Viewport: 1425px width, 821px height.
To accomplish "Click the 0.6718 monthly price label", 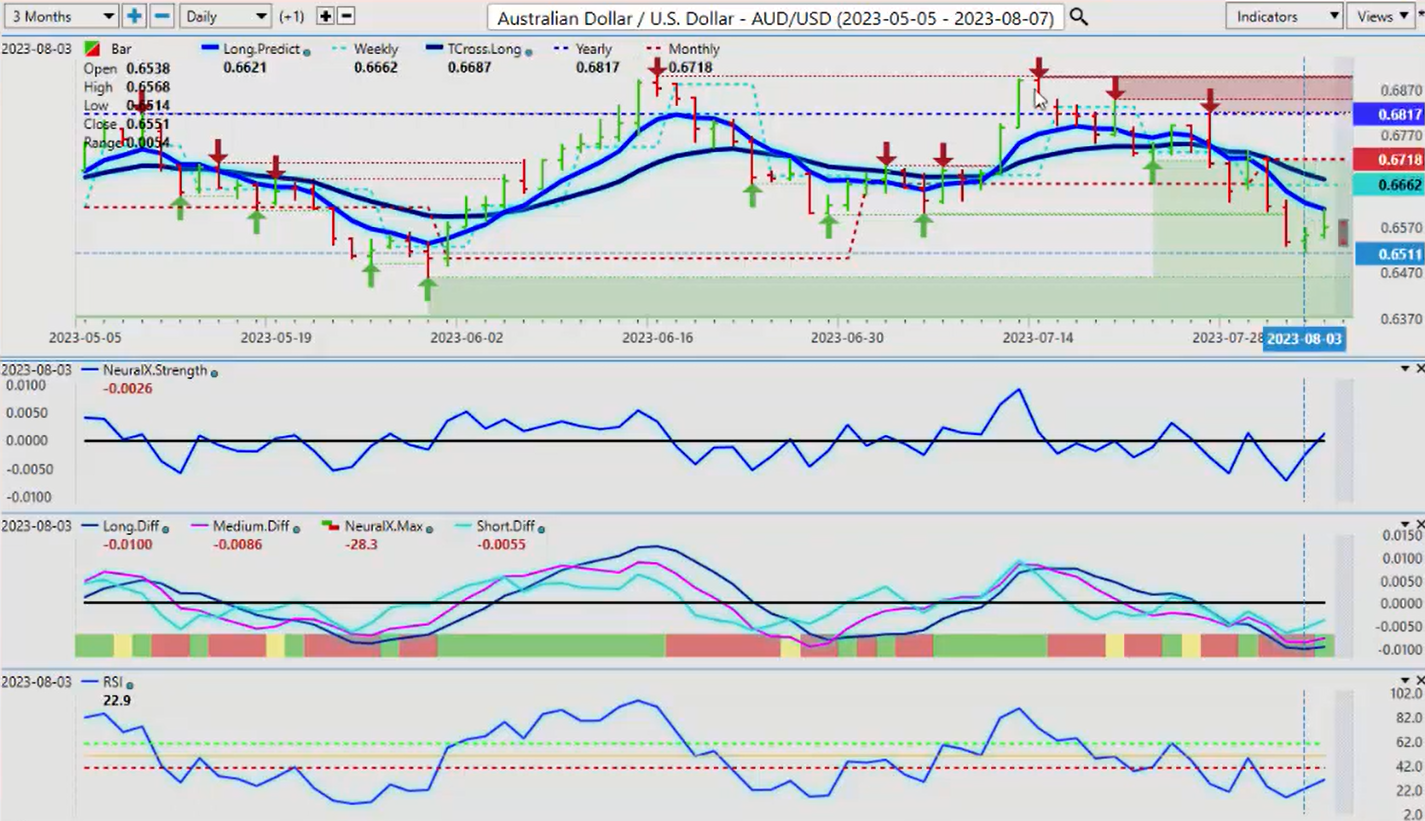I will pyautogui.click(x=1388, y=160).
